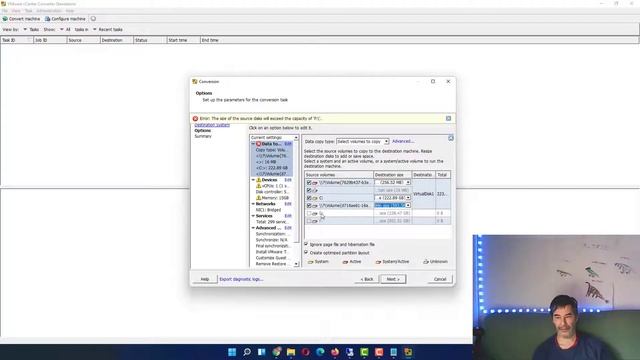Click the Help button
The image size is (640, 360).
pyautogui.click(x=204, y=279)
